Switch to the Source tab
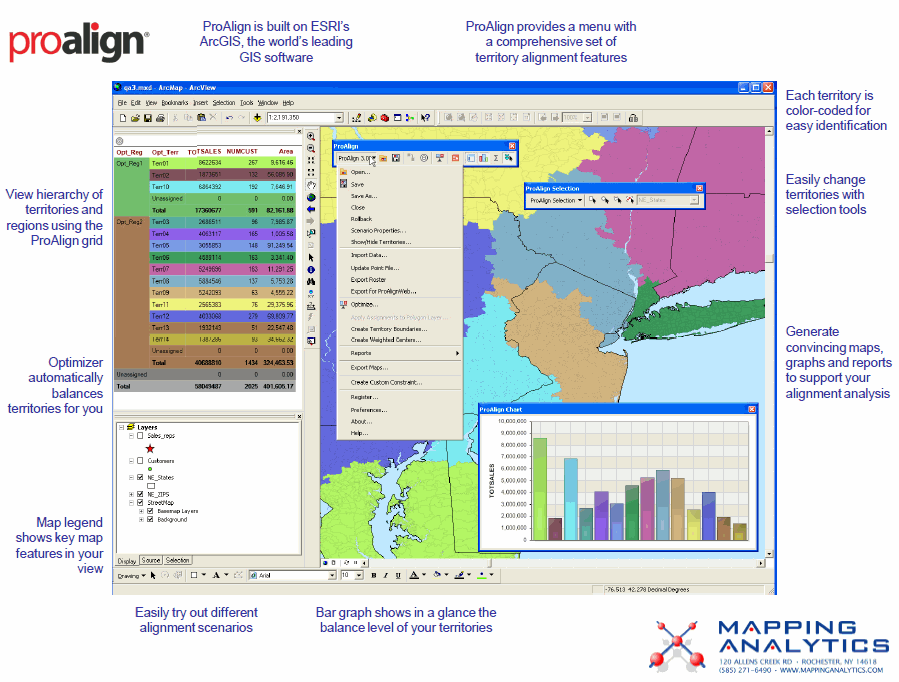Viewport: 899px width, 682px height. click(151, 560)
